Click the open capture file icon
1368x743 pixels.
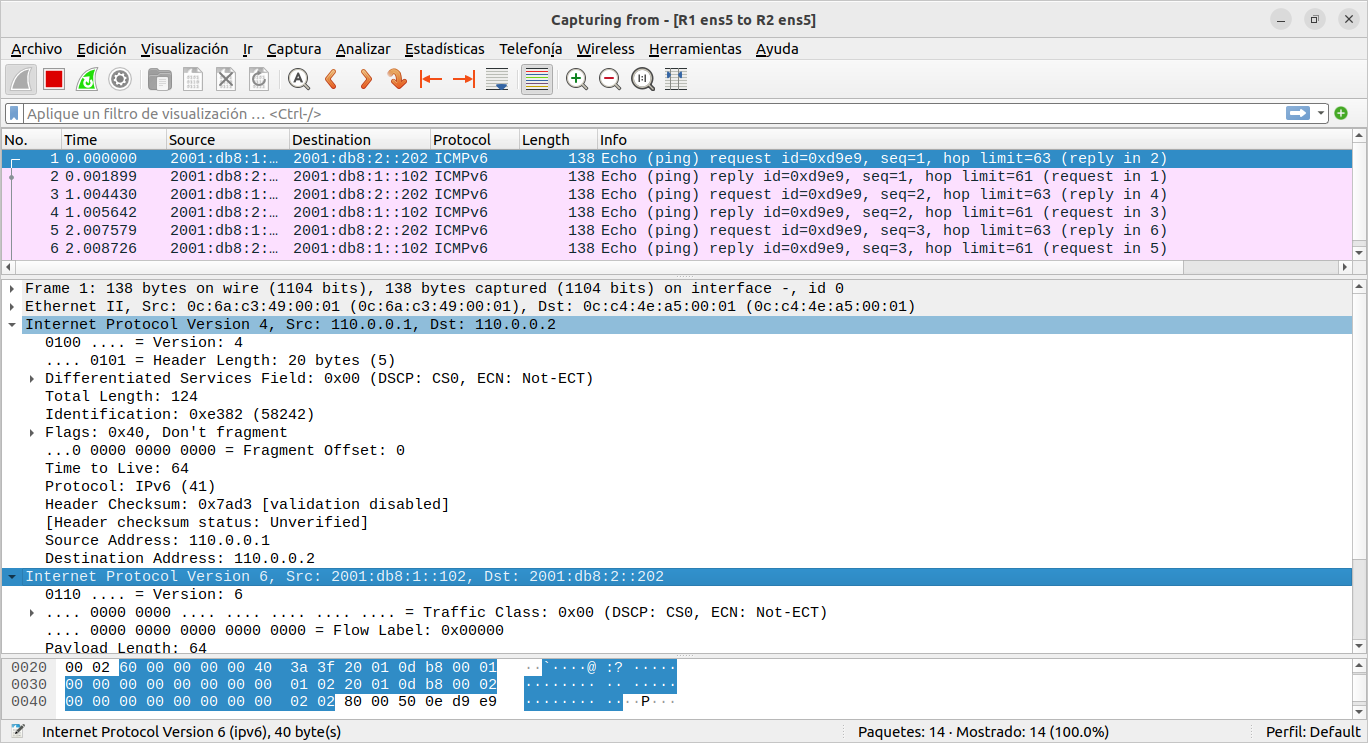(x=159, y=79)
